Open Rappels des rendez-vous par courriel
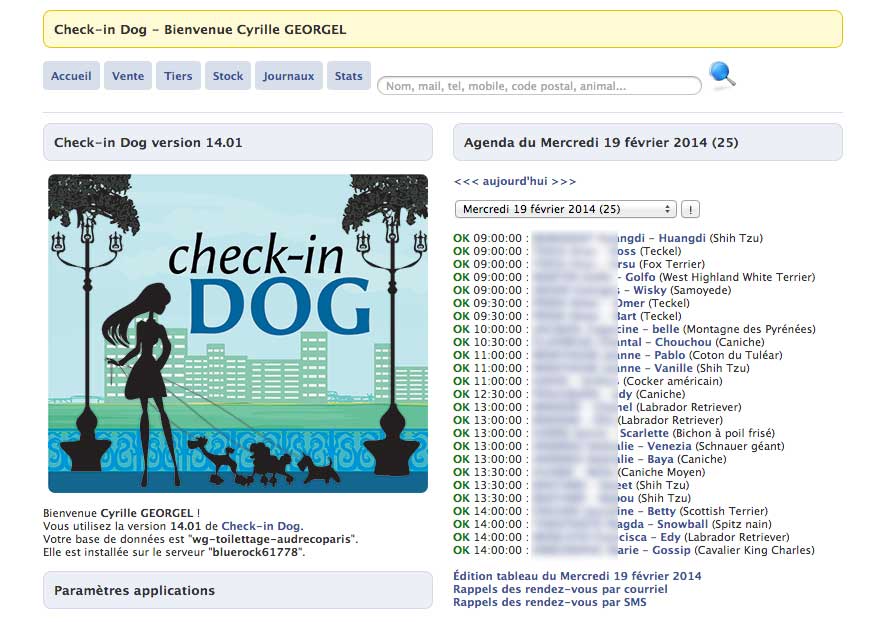 click(560, 589)
